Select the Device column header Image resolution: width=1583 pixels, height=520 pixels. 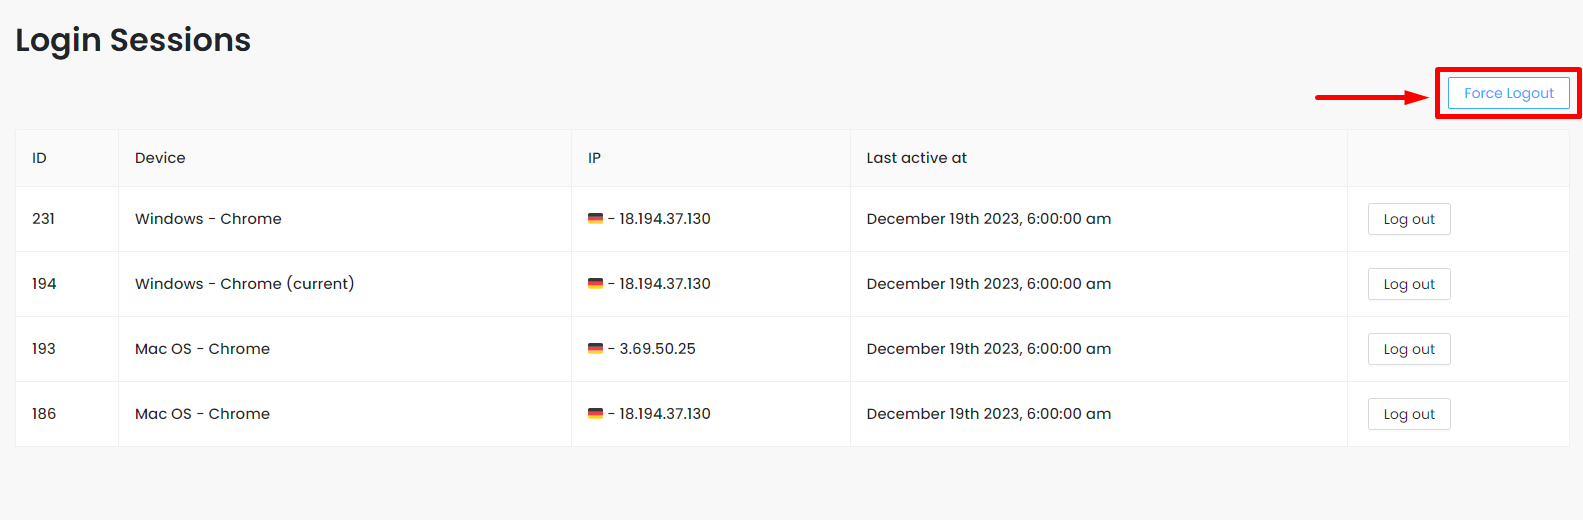(160, 158)
